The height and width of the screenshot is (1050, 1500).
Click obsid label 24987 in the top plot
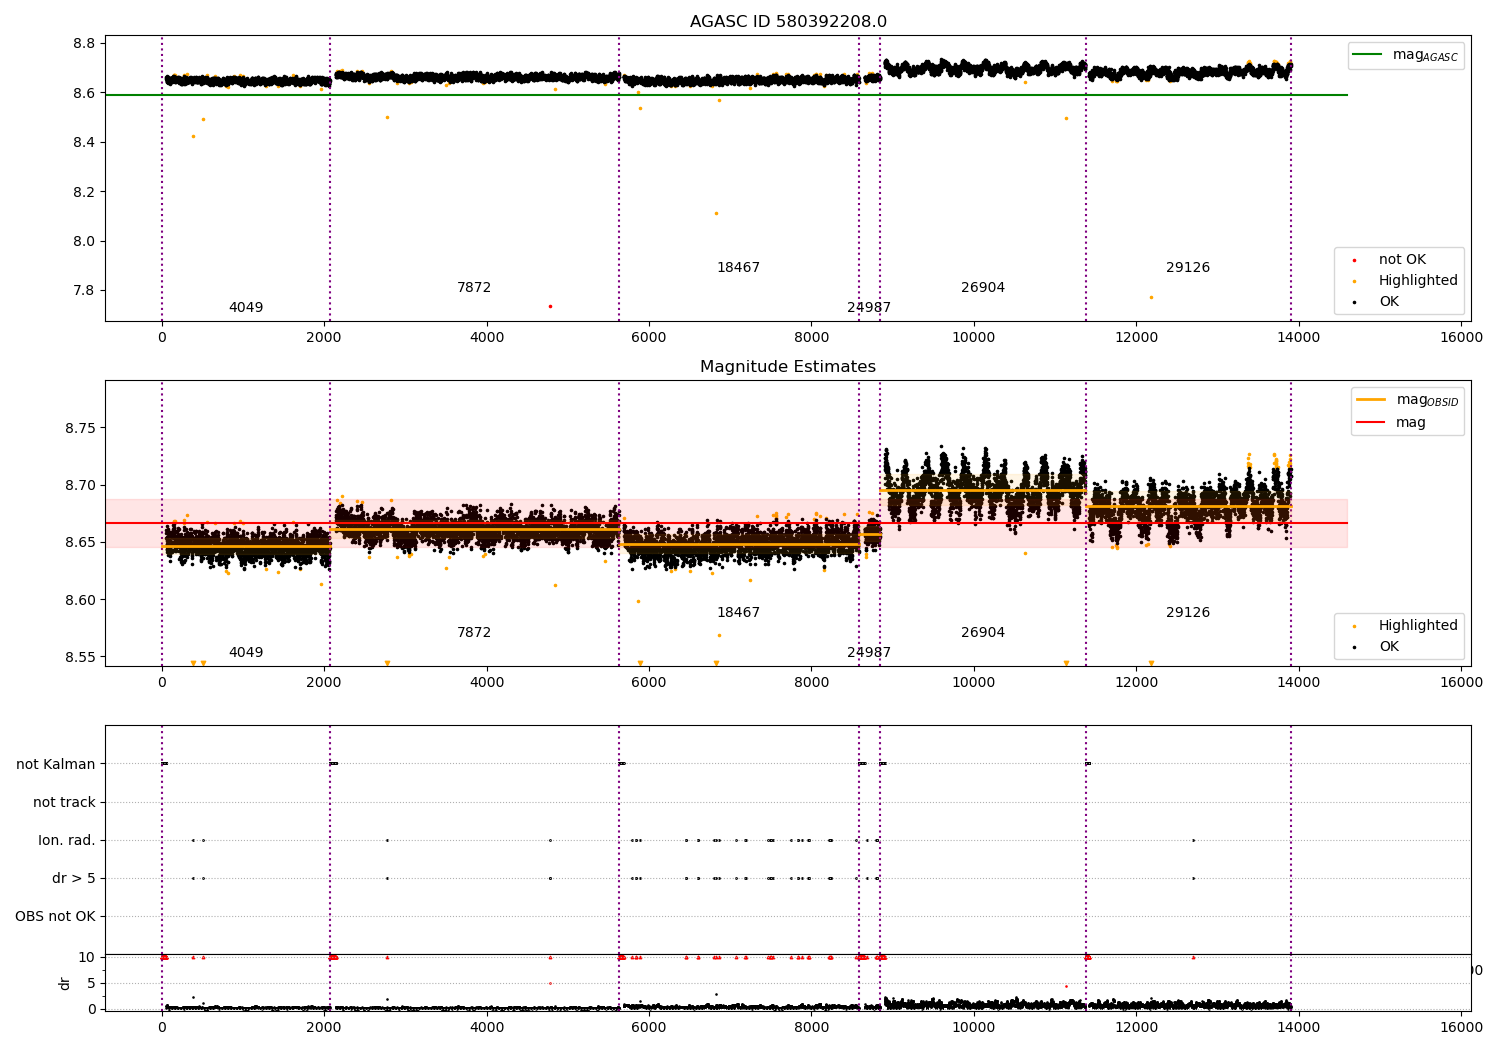pyautogui.click(x=869, y=308)
